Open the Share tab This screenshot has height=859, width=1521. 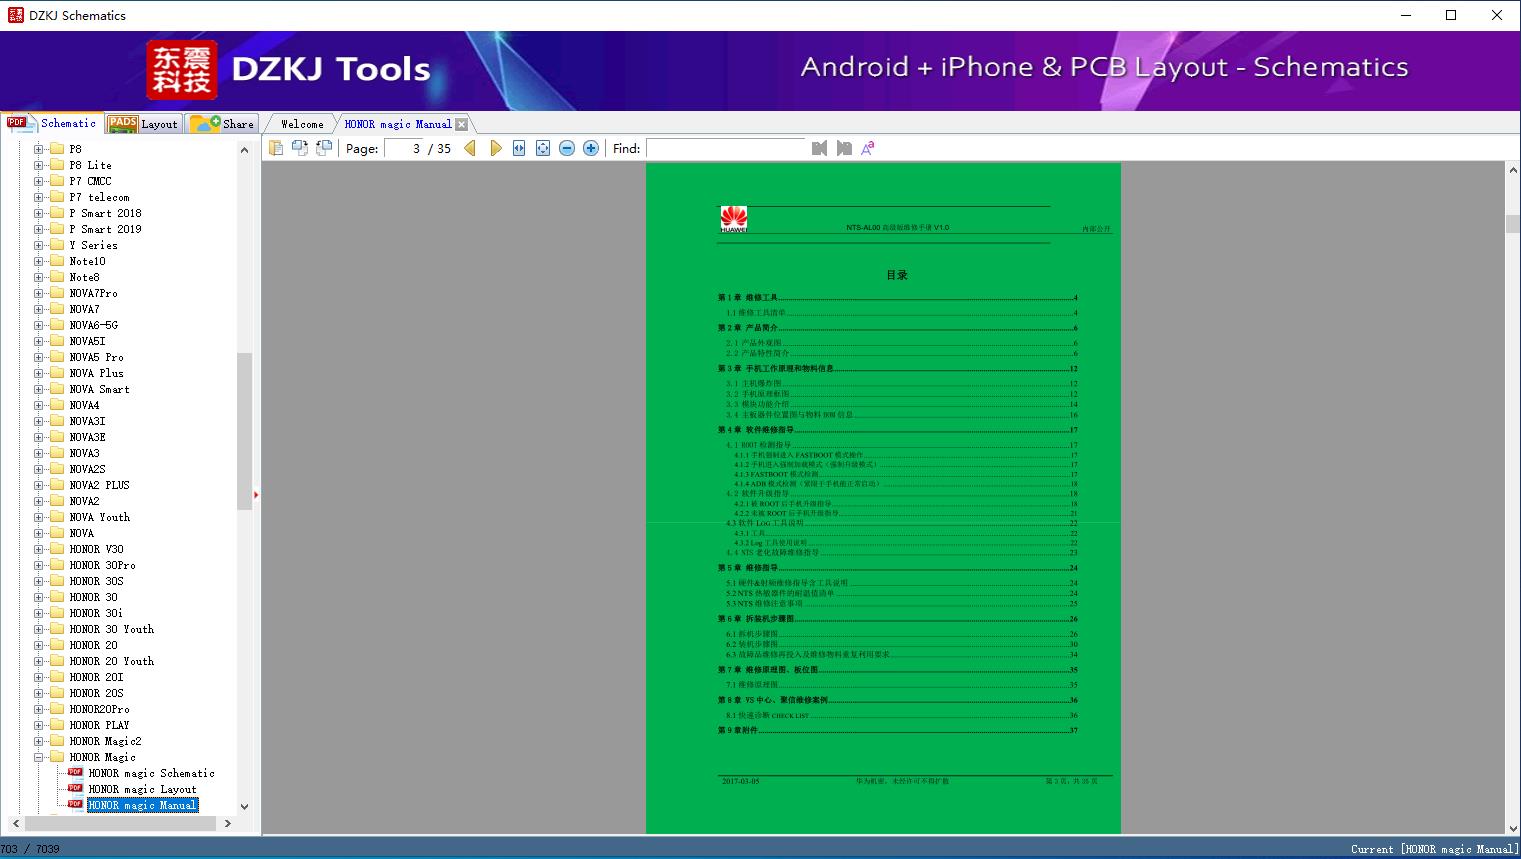click(222, 124)
